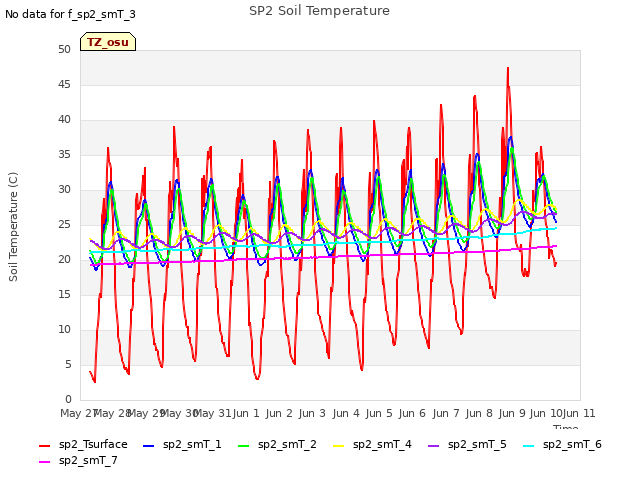
Task: Select the sp2_smT_7 legend label
Action: (x=88, y=460)
